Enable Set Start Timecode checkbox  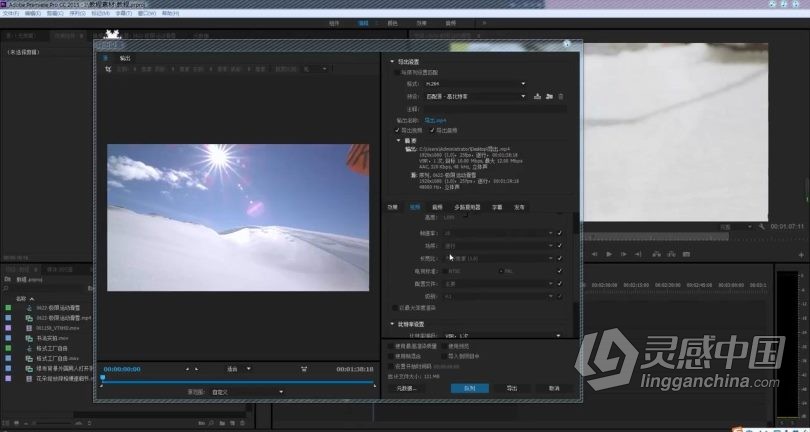pos(391,366)
